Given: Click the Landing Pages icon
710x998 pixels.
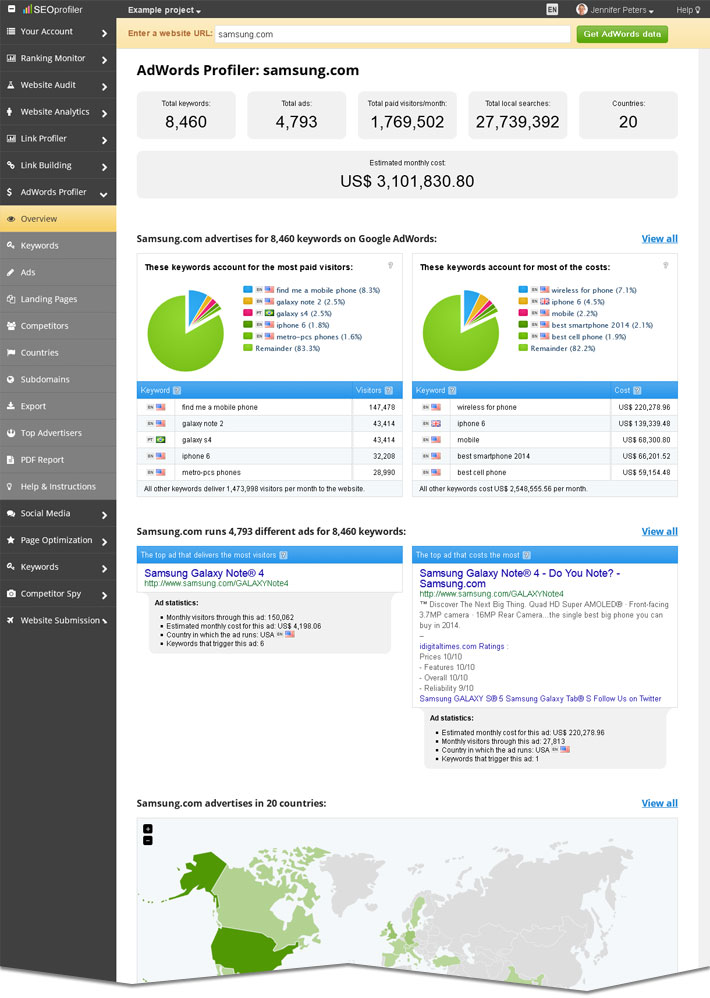Looking at the screenshot, I should click(x=11, y=299).
